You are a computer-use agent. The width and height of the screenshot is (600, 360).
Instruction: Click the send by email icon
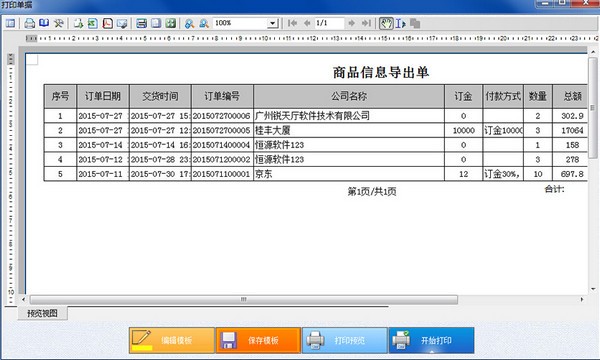pos(122,23)
